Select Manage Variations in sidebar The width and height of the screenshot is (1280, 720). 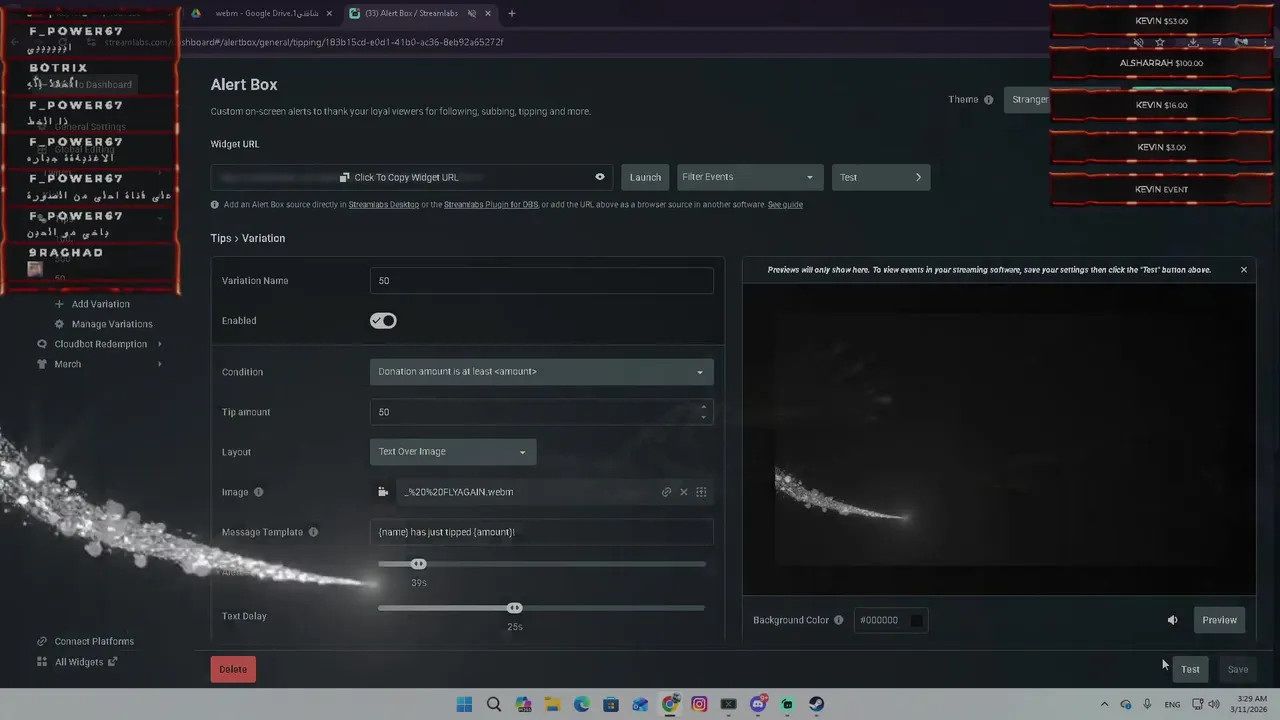click(x=112, y=324)
